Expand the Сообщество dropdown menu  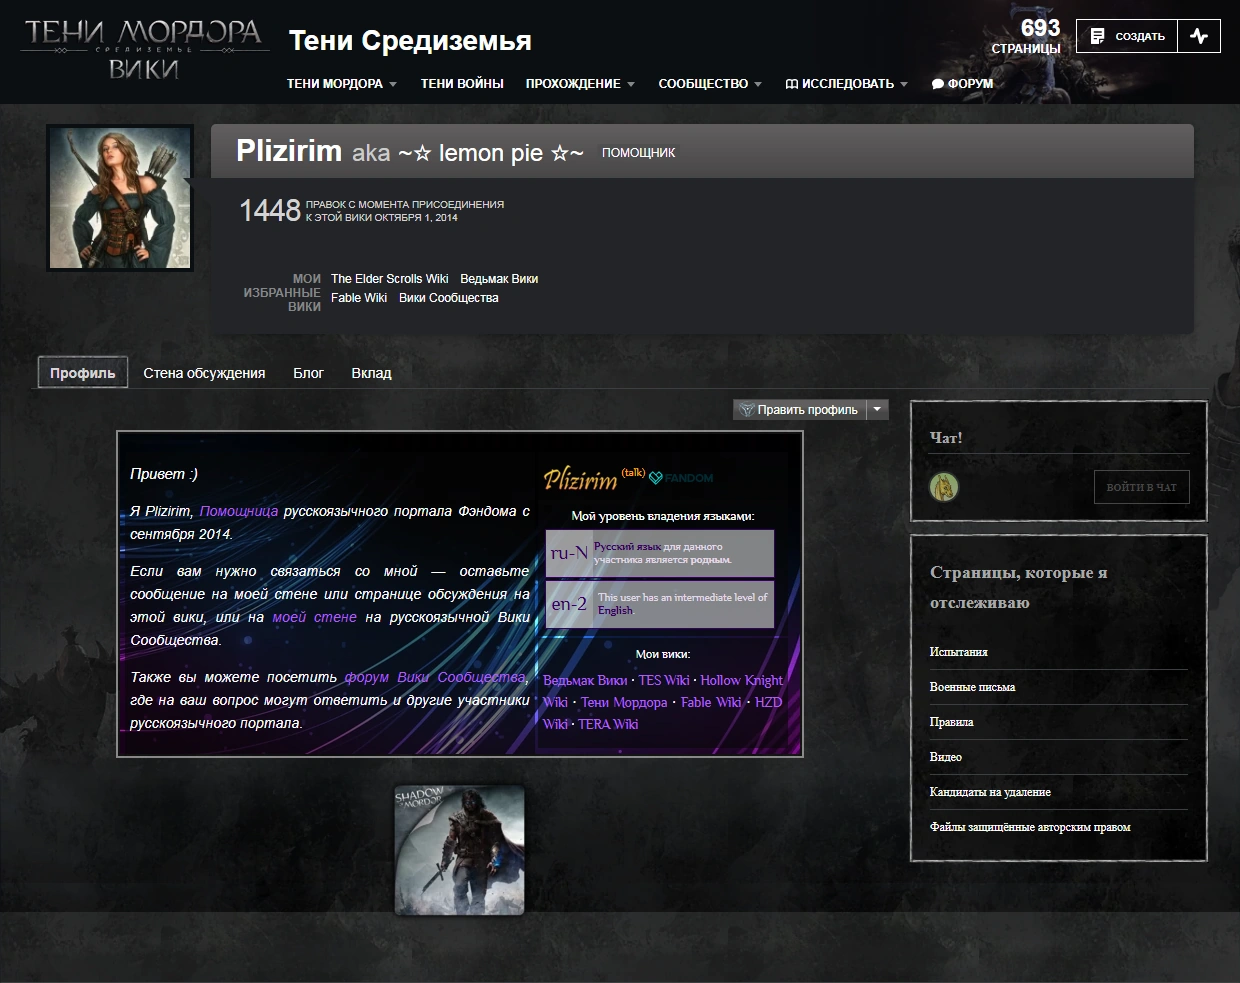pyautogui.click(x=710, y=84)
